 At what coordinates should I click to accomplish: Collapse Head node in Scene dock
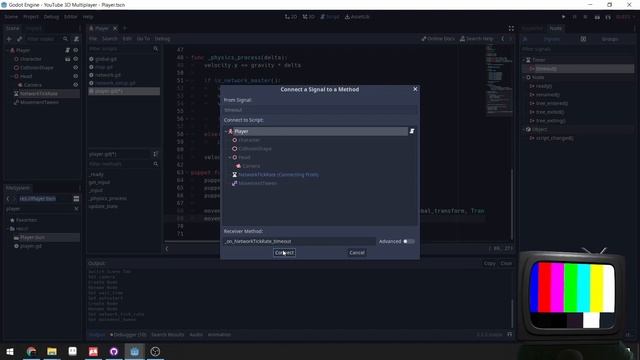click(x=12, y=76)
